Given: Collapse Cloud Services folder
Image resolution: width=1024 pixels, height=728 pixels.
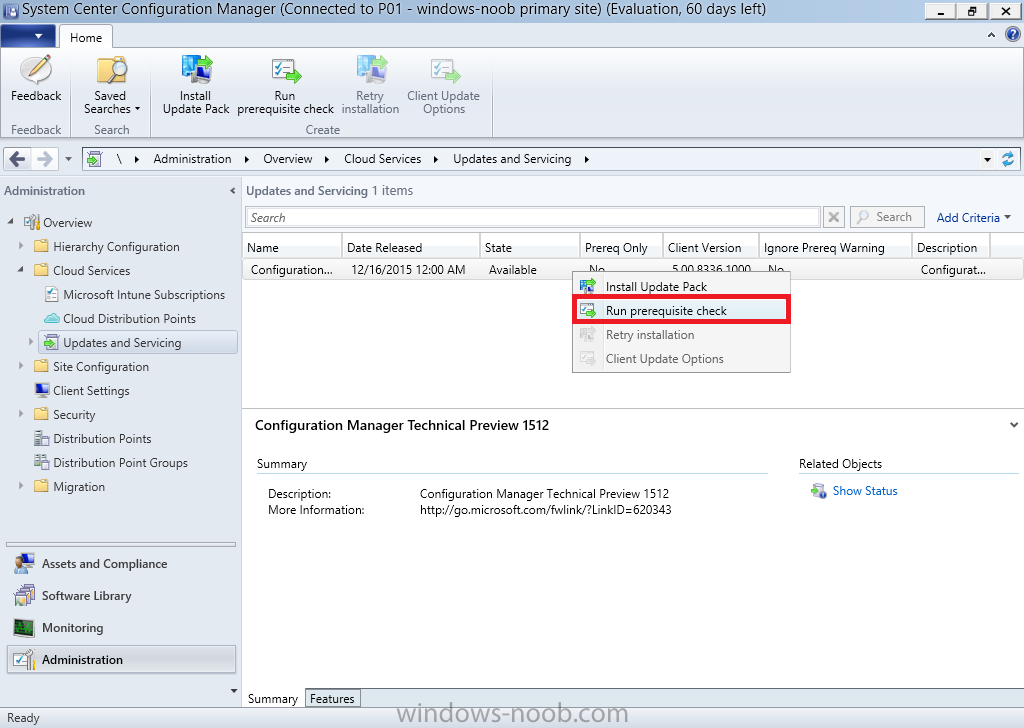Looking at the screenshot, I should pyautogui.click(x=21, y=270).
